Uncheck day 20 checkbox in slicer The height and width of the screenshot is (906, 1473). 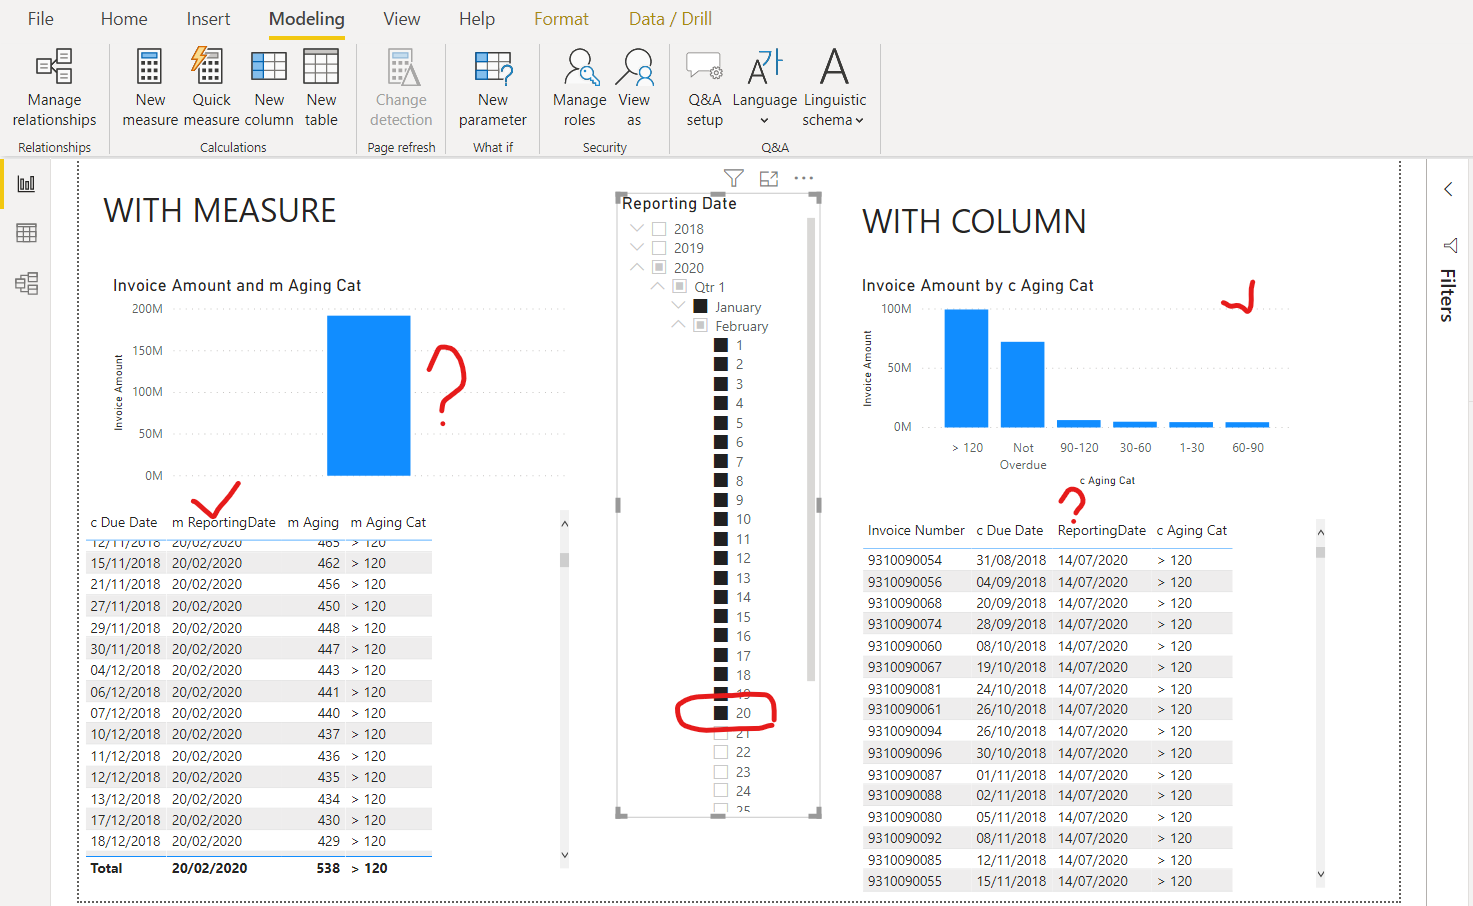721,713
